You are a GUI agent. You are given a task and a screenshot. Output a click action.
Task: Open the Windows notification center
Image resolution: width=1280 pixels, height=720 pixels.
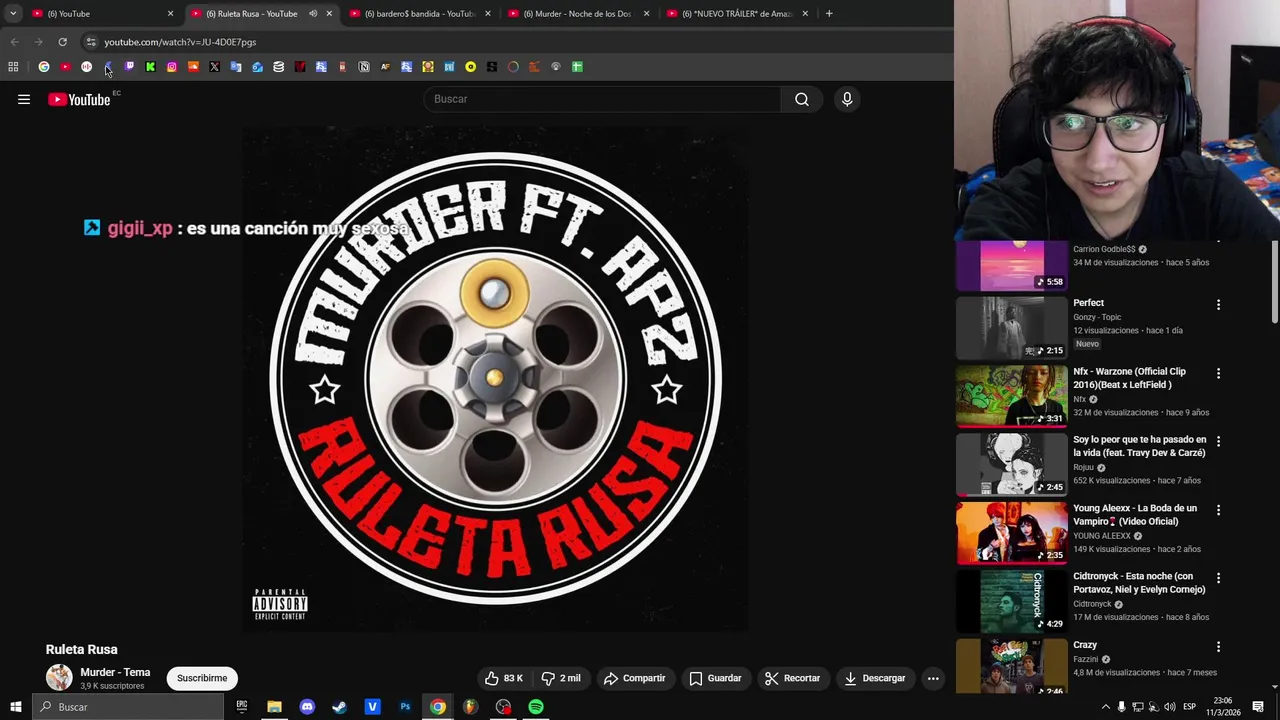click(1258, 707)
